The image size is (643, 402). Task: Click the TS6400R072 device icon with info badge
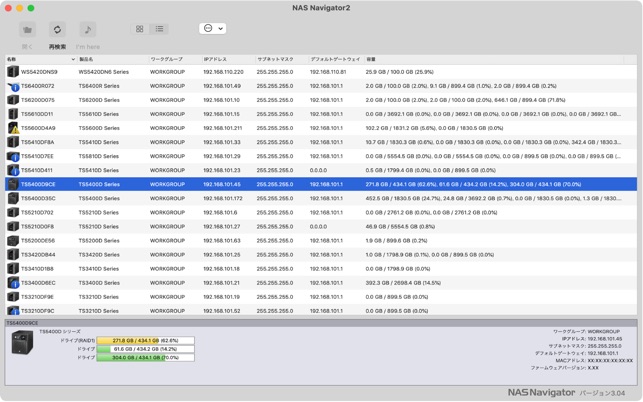pyautogui.click(x=13, y=86)
